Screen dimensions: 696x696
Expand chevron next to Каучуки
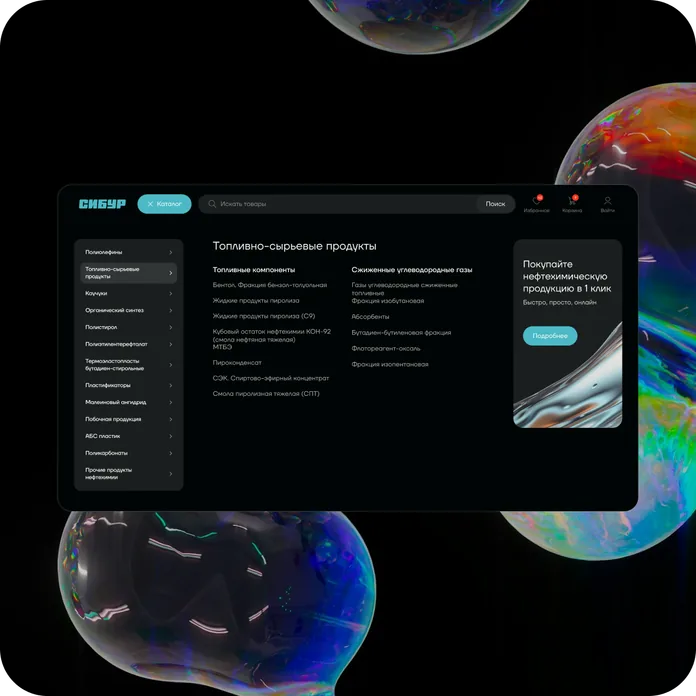pyautogui.click(x=170, y=293)
